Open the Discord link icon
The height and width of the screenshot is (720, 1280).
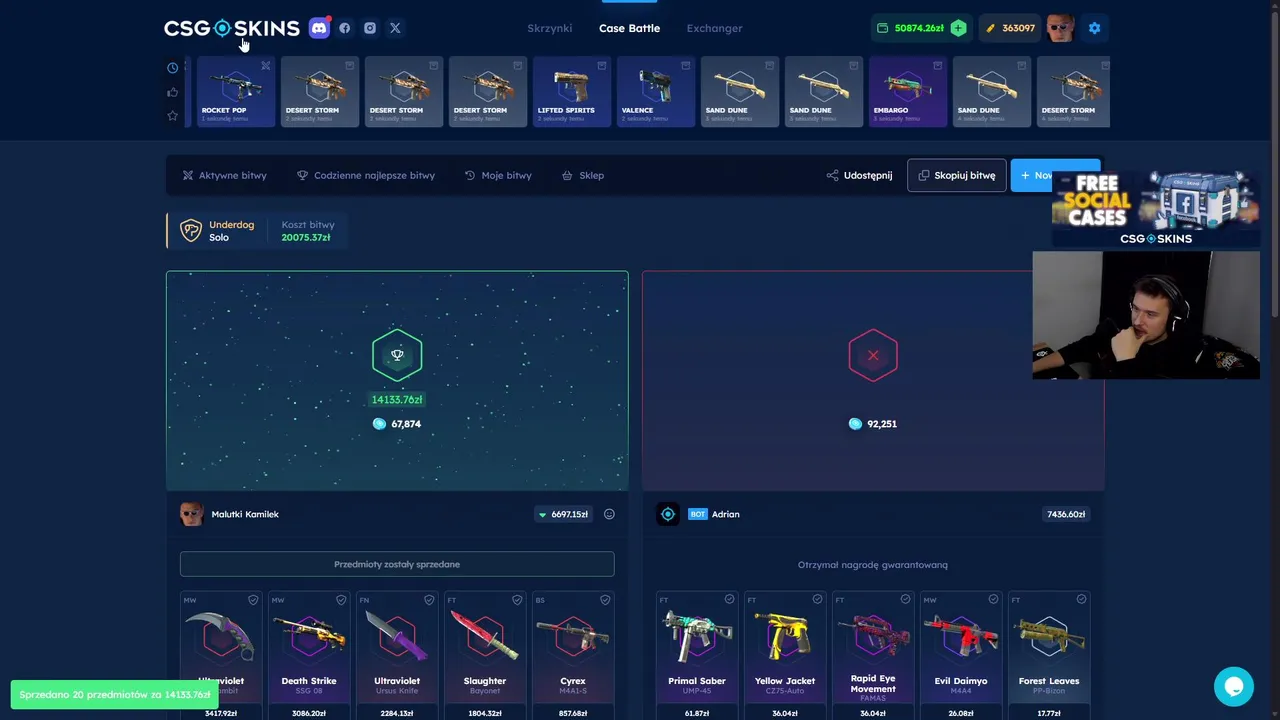coord(319,28)
